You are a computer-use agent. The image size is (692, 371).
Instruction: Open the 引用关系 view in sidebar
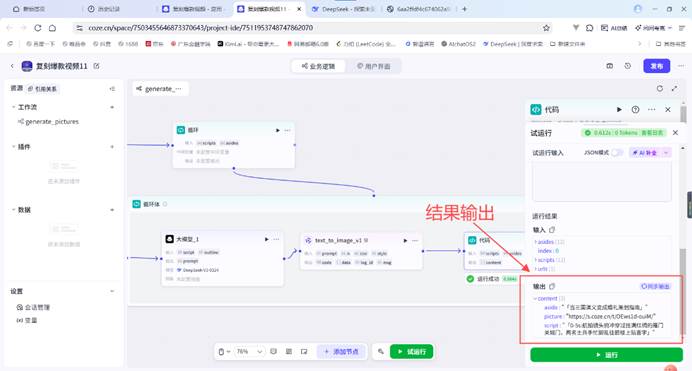coord(42,89)
